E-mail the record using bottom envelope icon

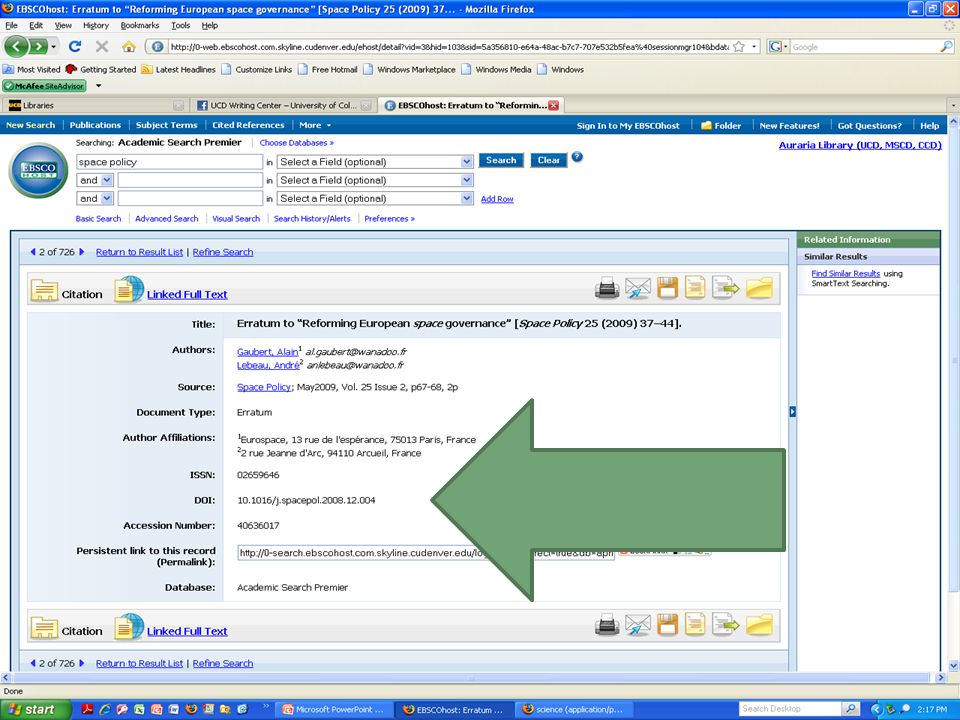[637, 625]
